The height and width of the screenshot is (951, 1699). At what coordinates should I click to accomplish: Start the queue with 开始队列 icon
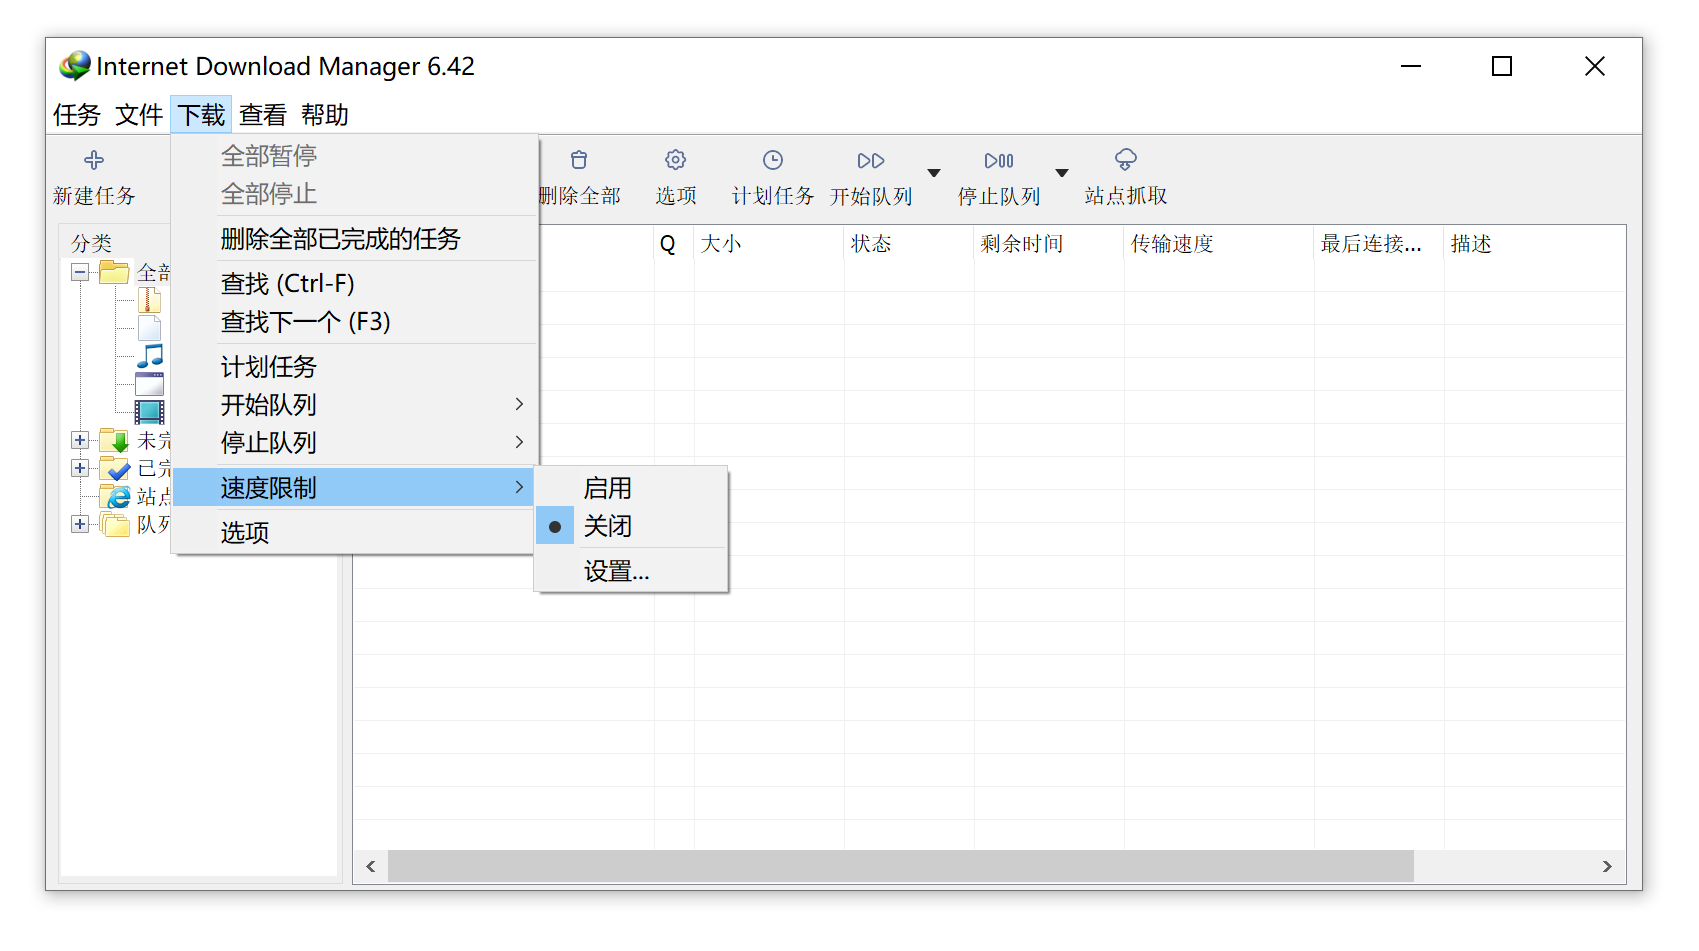(870, 160)
